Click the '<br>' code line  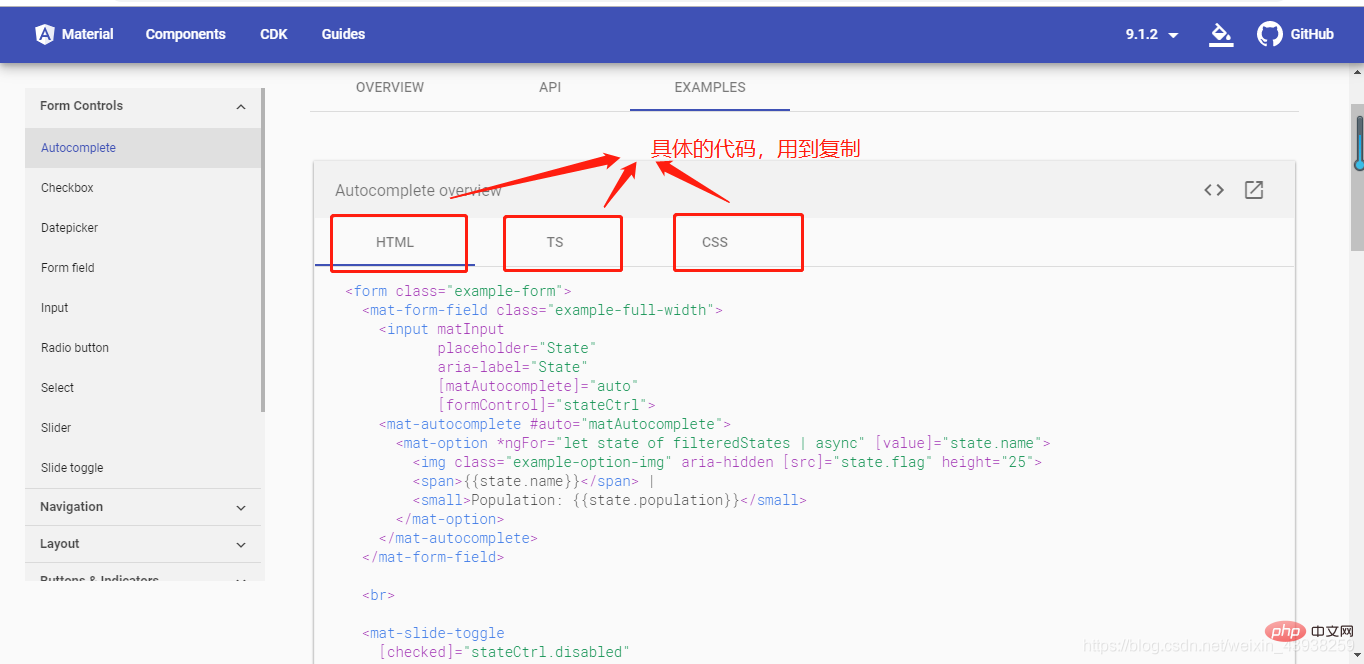[378, 595]
